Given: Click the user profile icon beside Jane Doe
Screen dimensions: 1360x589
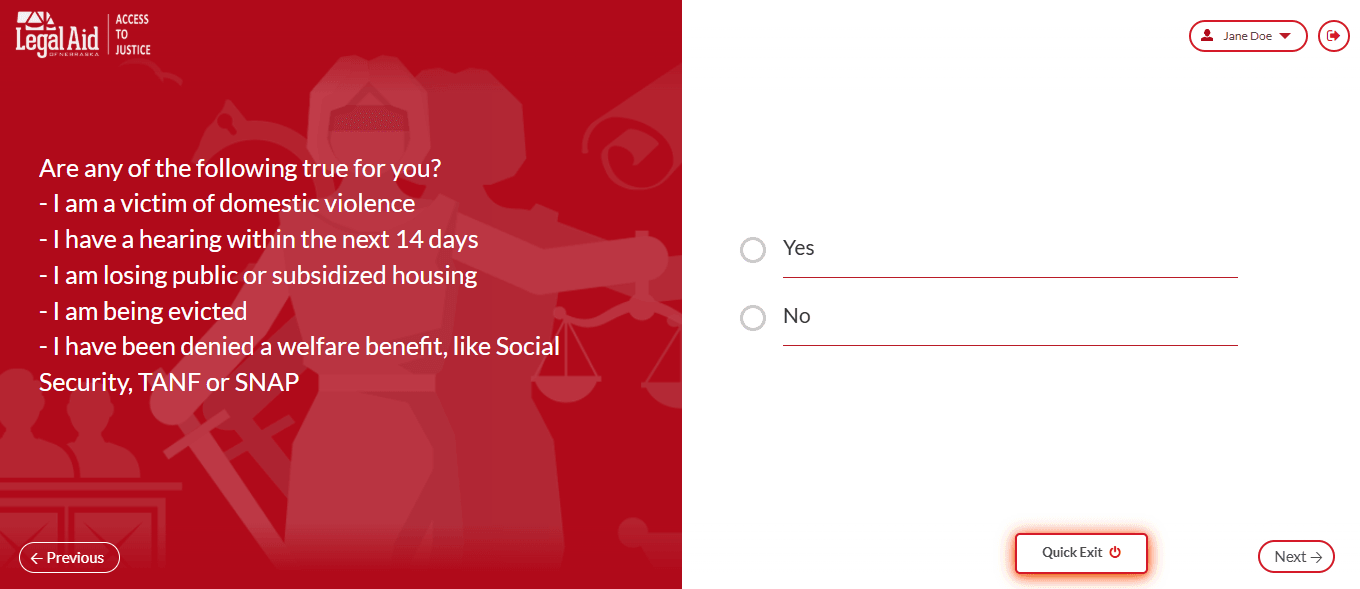Looking at the screenshot, I should coord(1207,36).
